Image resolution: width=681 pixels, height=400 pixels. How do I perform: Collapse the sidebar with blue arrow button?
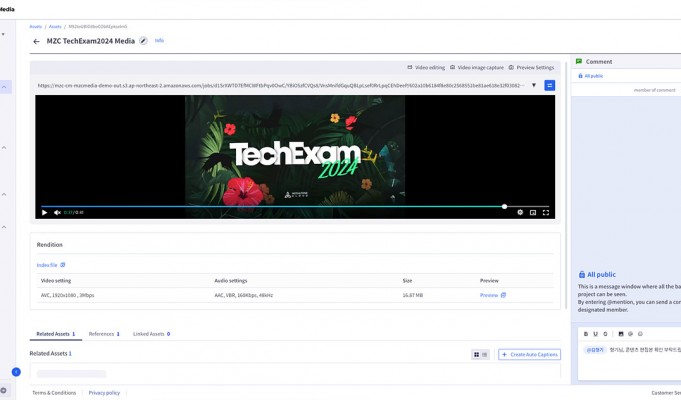point(16,372)
